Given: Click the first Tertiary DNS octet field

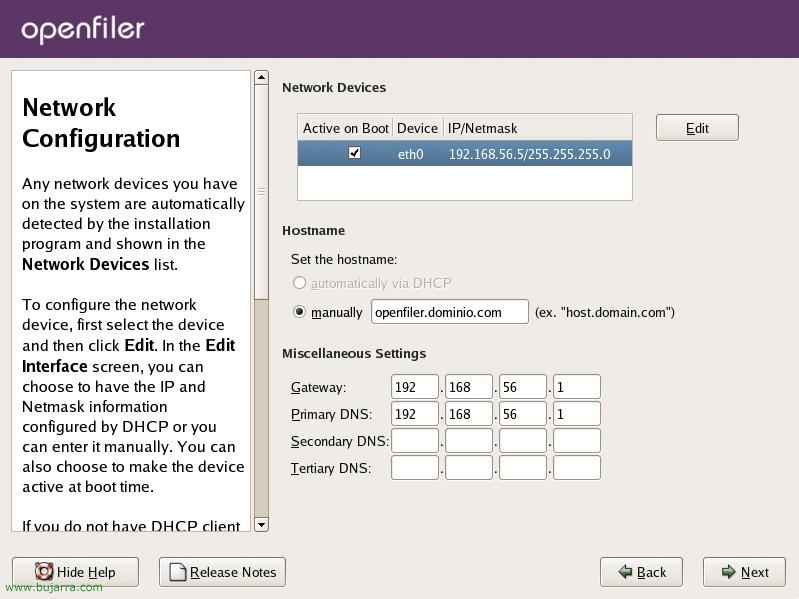Looking at the screenshot, I should pyautogui.click(x=415, y=468).
